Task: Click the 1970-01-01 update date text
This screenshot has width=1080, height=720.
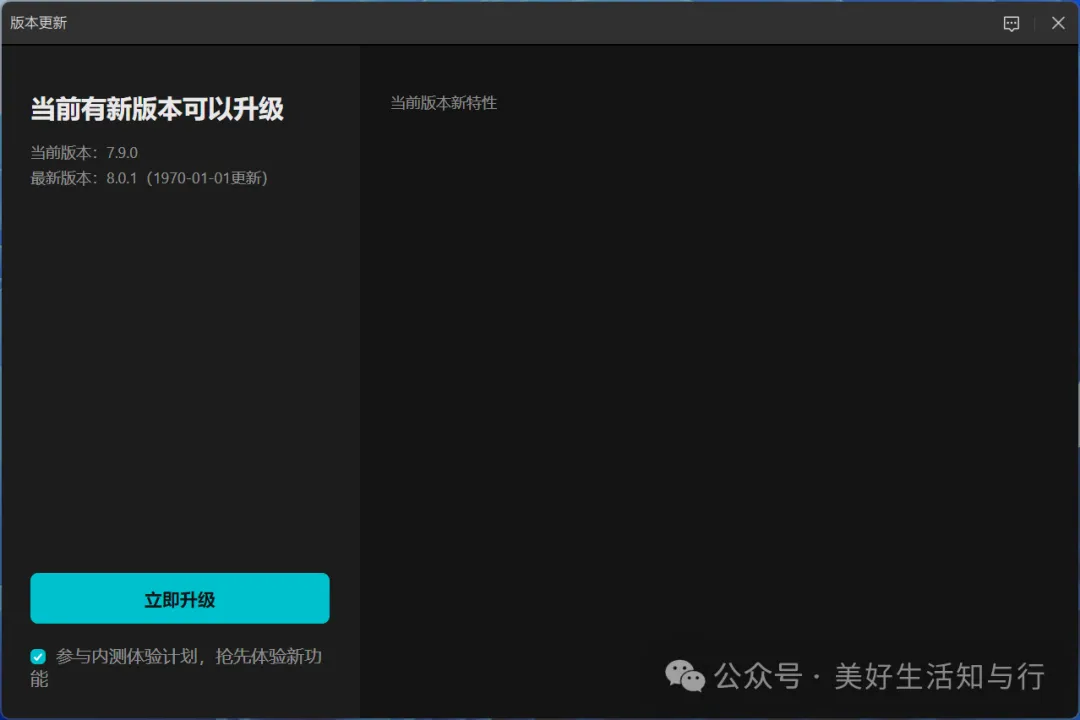Action: point(205,177)
